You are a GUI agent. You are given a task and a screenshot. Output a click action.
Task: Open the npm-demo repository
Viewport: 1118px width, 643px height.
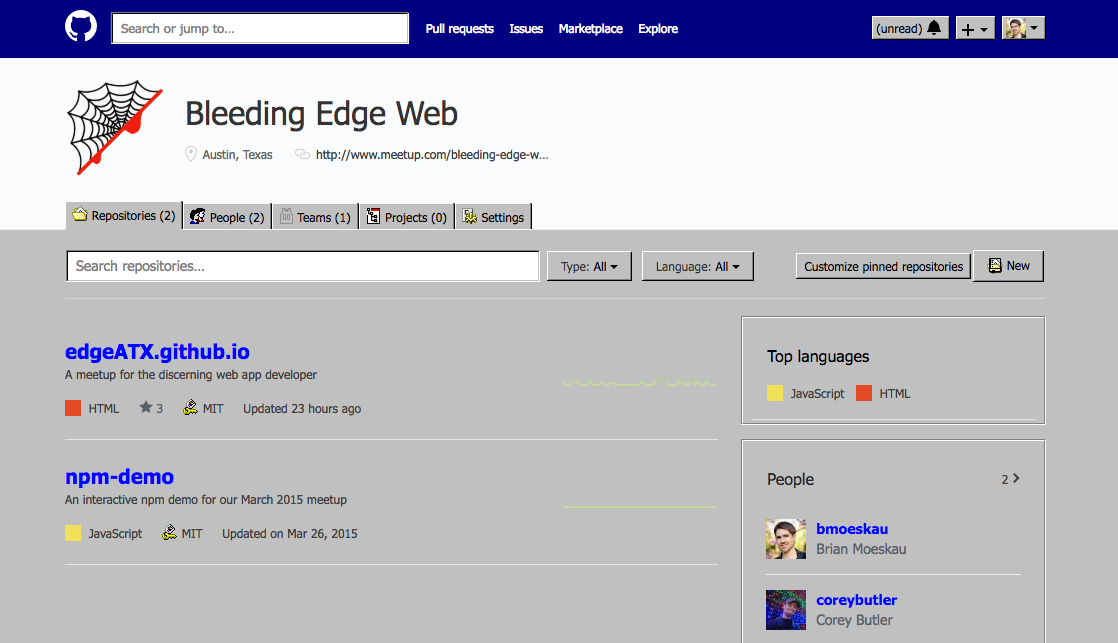(x=119, y=476)
